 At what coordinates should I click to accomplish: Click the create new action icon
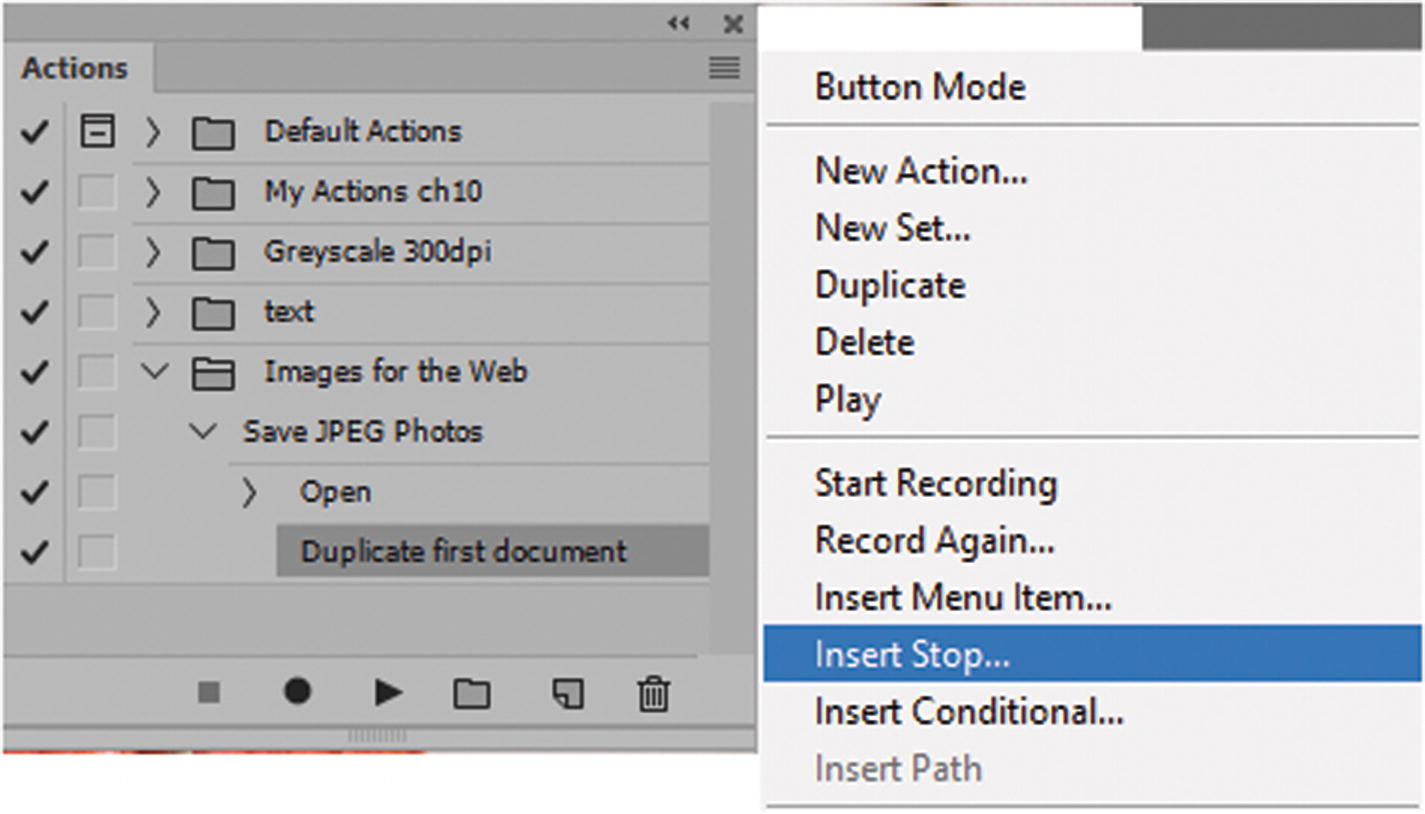tap(568, 693)
